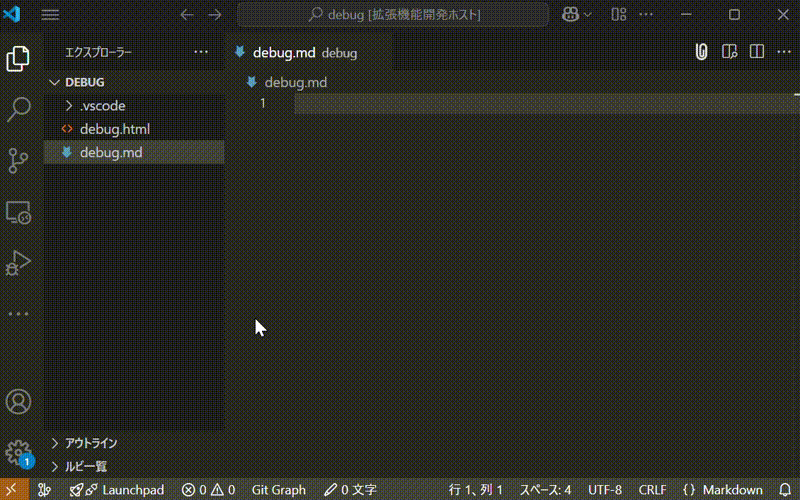Go forward with the right arrow
This screenshot has height=500, width=800.
(215, 15)
